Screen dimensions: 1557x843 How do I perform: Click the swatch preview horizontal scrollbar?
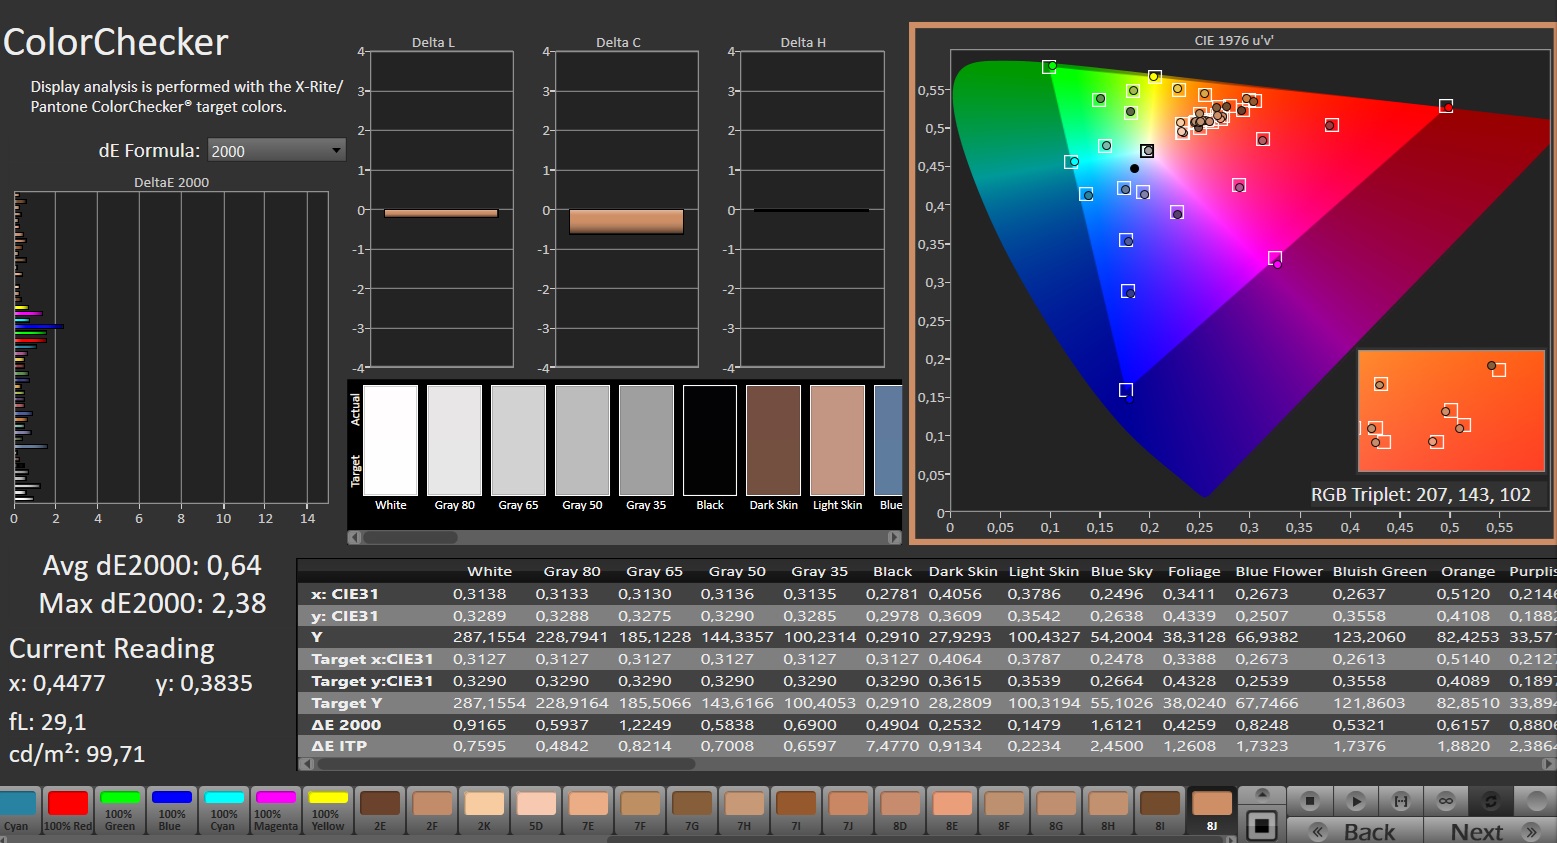pos(410,538)
